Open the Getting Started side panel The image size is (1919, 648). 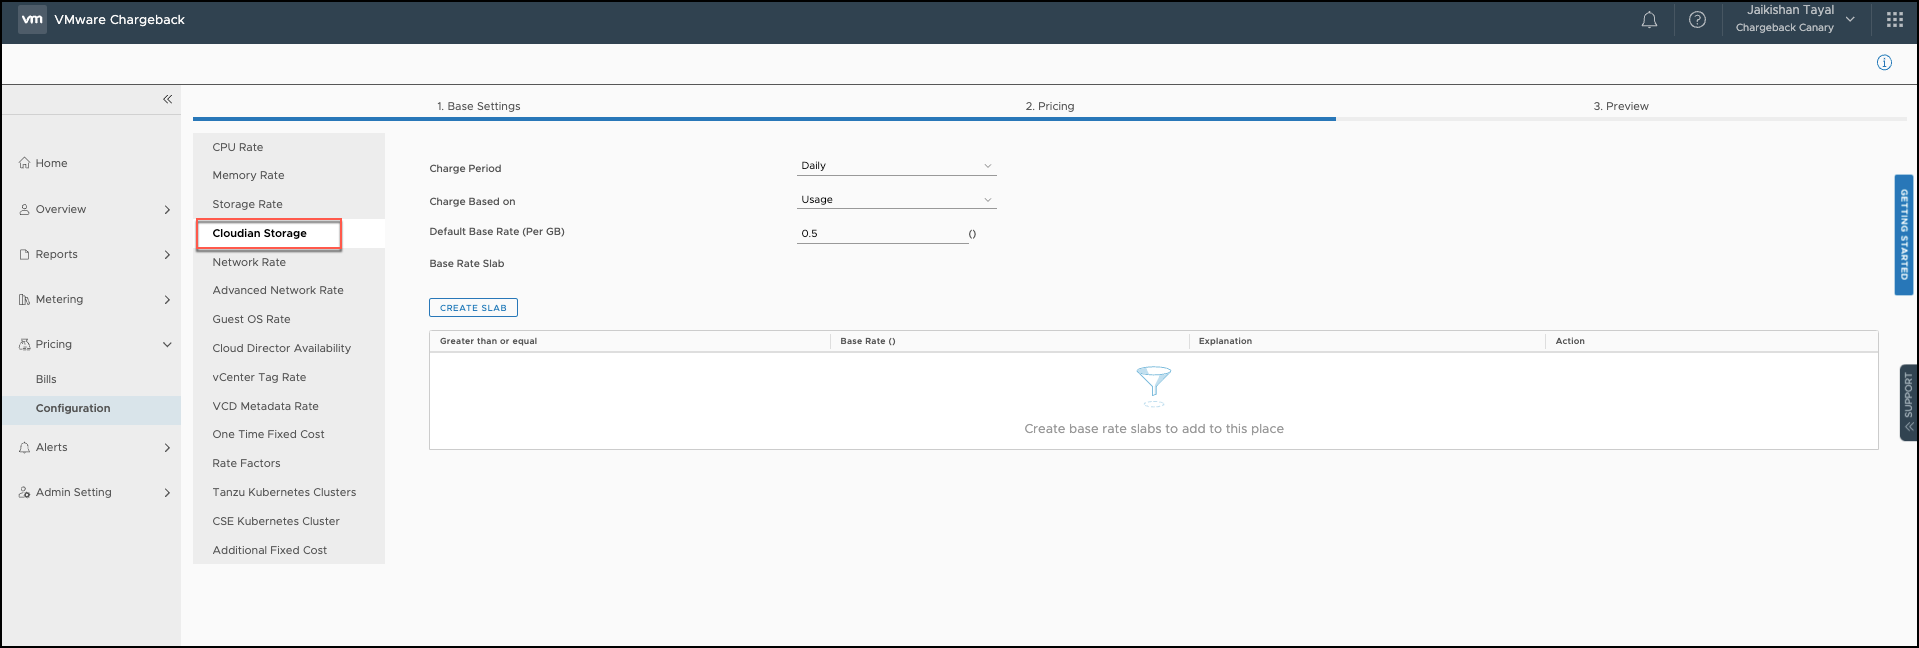click(x=1904, y=235)
